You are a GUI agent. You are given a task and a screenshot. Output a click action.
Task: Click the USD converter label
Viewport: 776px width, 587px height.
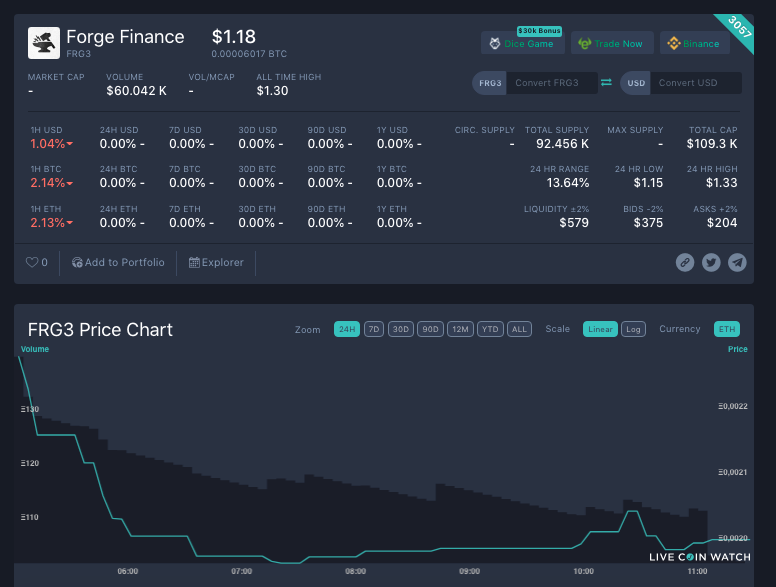point(635,83)
